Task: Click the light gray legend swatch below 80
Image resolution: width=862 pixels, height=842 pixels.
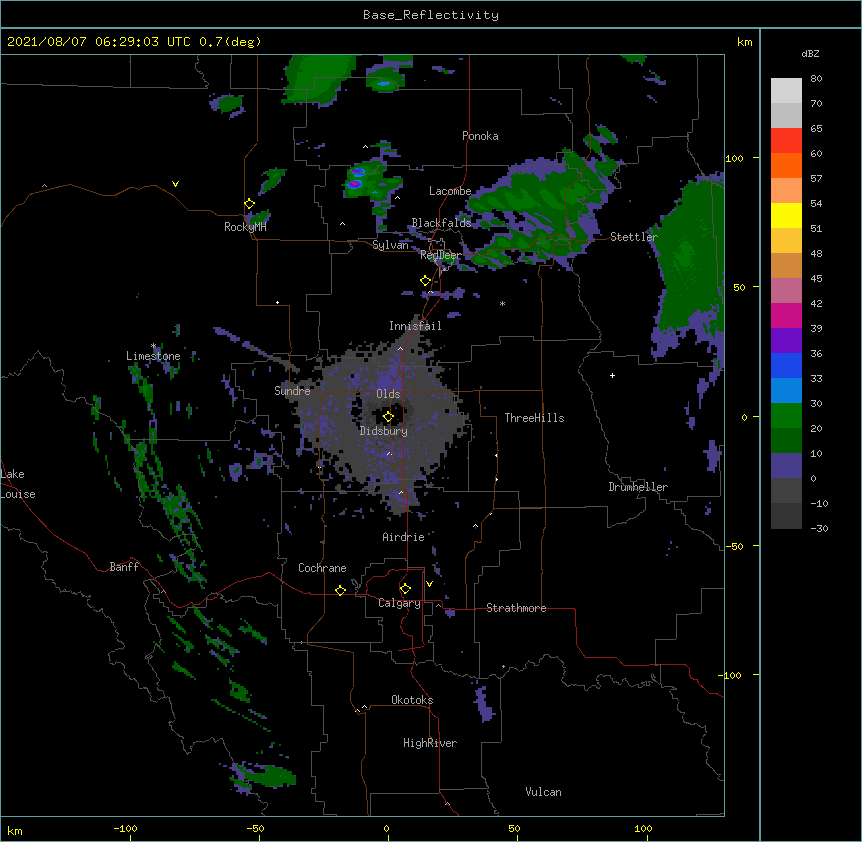Action: point(786,91)
